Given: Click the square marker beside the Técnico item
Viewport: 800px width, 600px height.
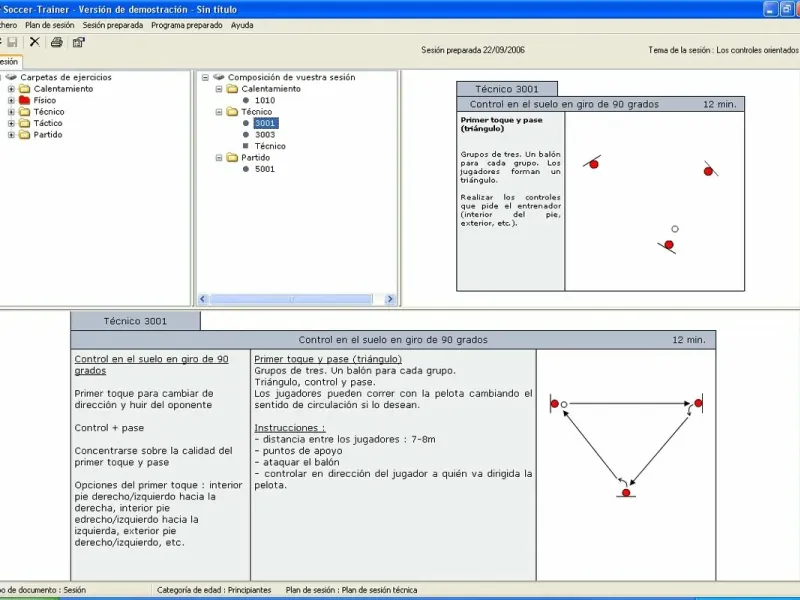Looking at the screenshot, I should [x=246, y=146].
